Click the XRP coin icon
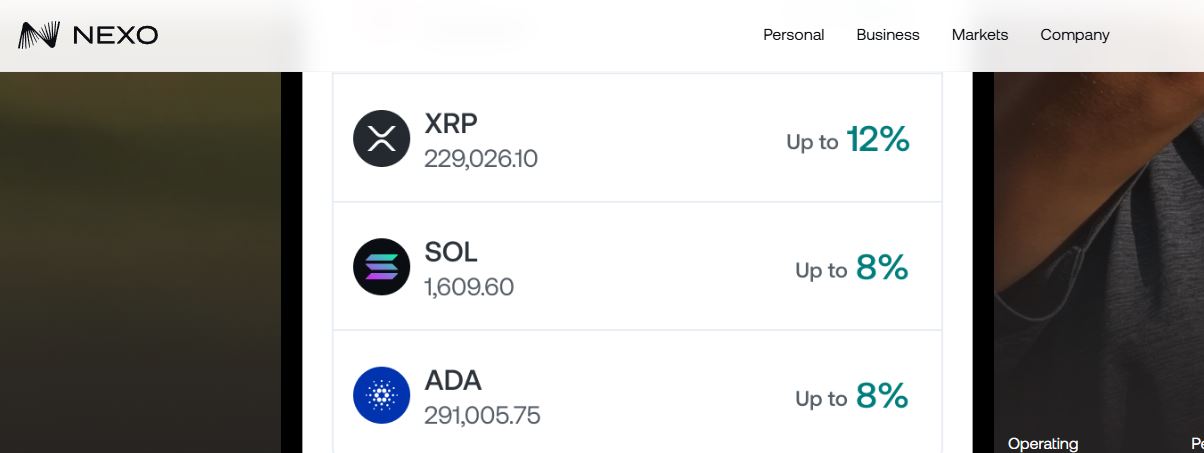 (382, 138)
